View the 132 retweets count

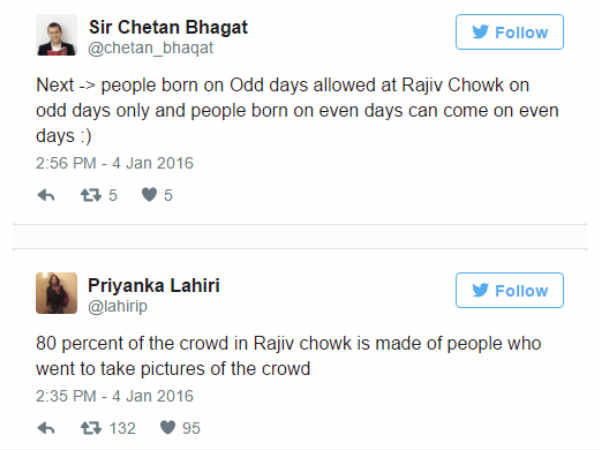(122, 428)
